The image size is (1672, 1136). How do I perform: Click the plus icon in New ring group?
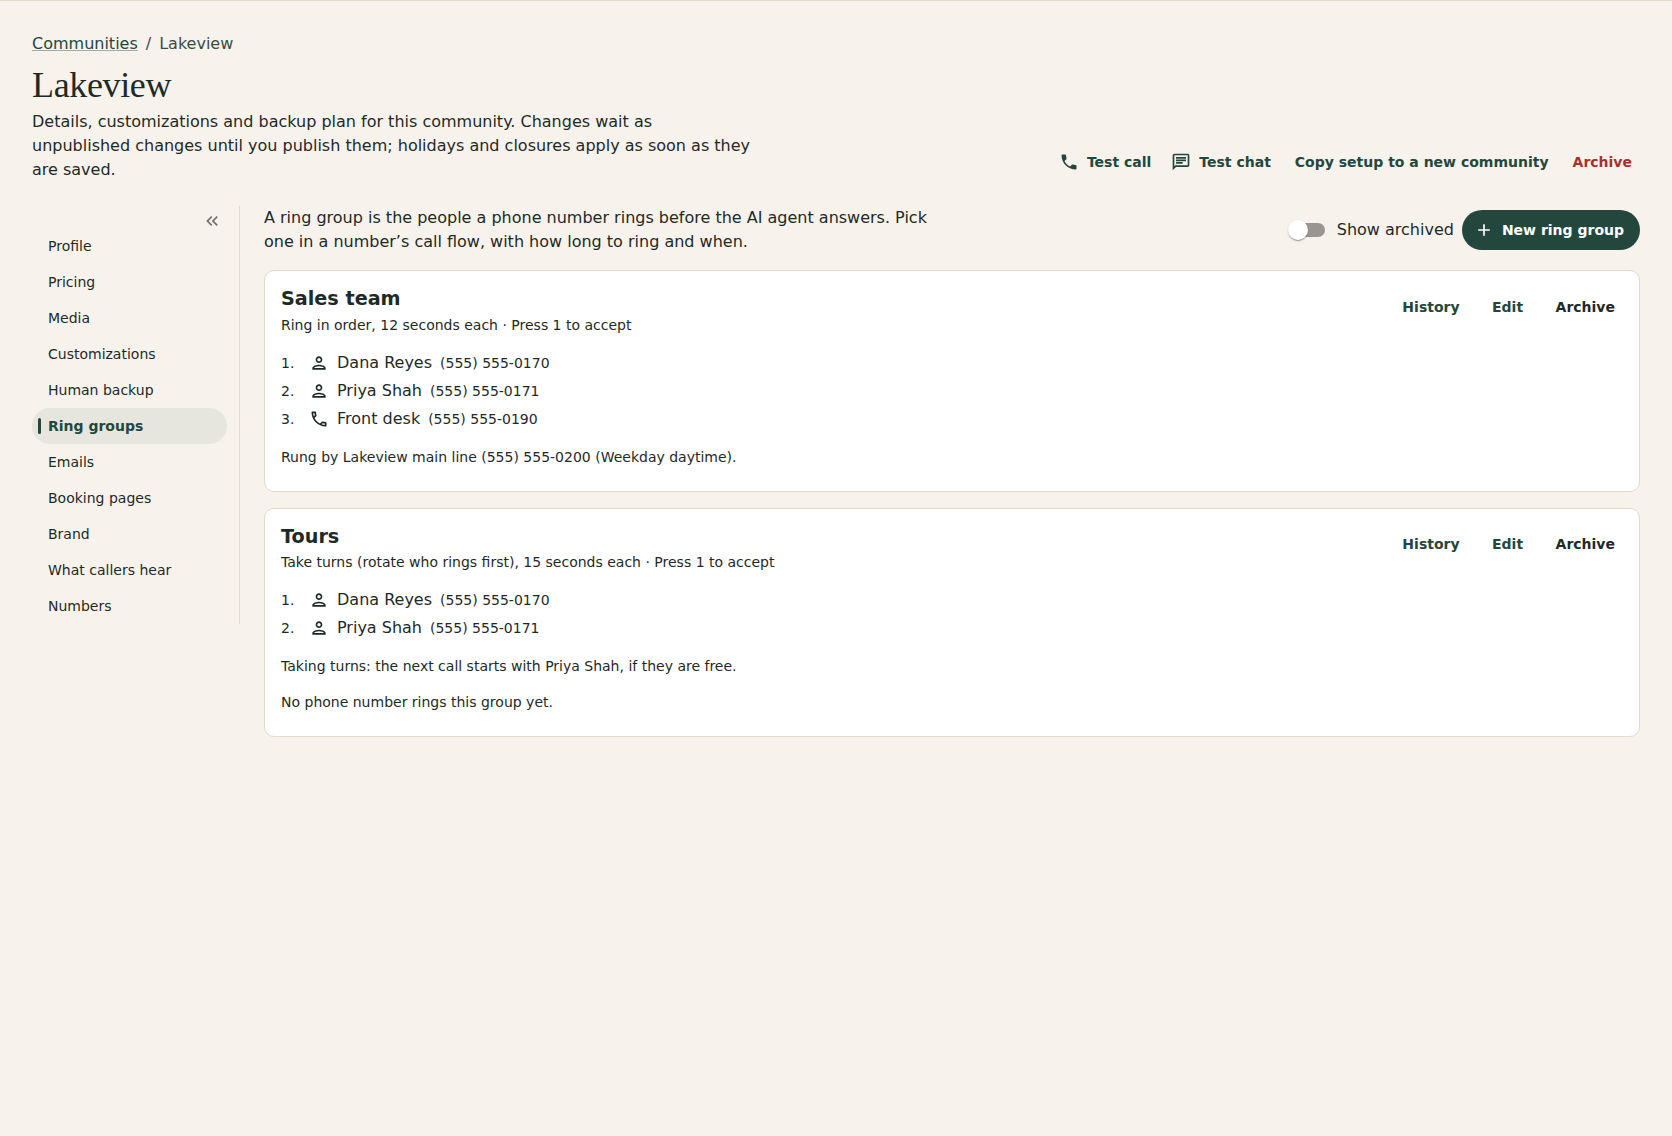(x=1484, y=230)
